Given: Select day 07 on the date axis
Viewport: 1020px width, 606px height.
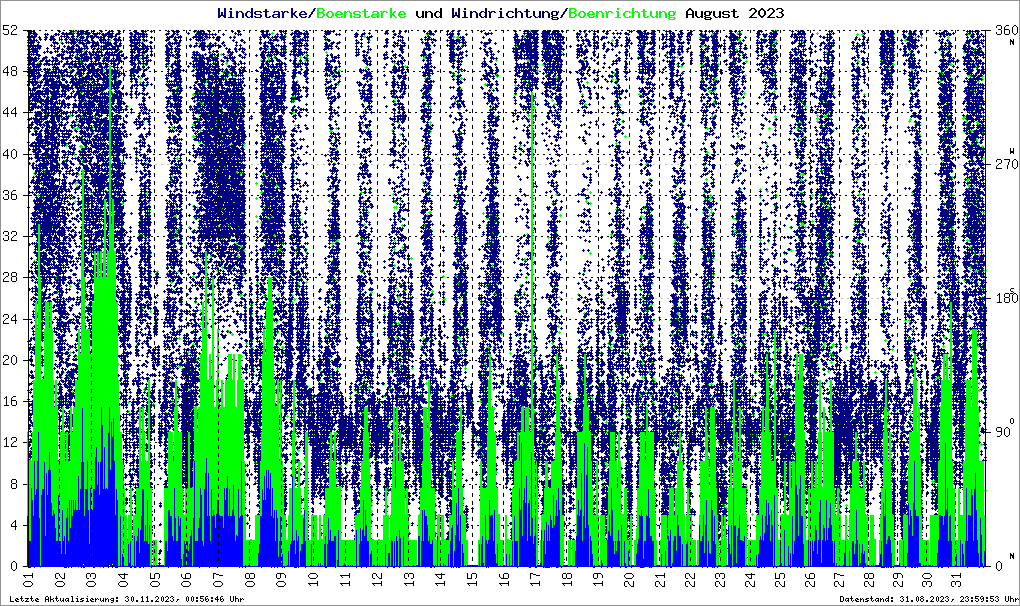Looking at the screenshot, I should pos(218,580).
